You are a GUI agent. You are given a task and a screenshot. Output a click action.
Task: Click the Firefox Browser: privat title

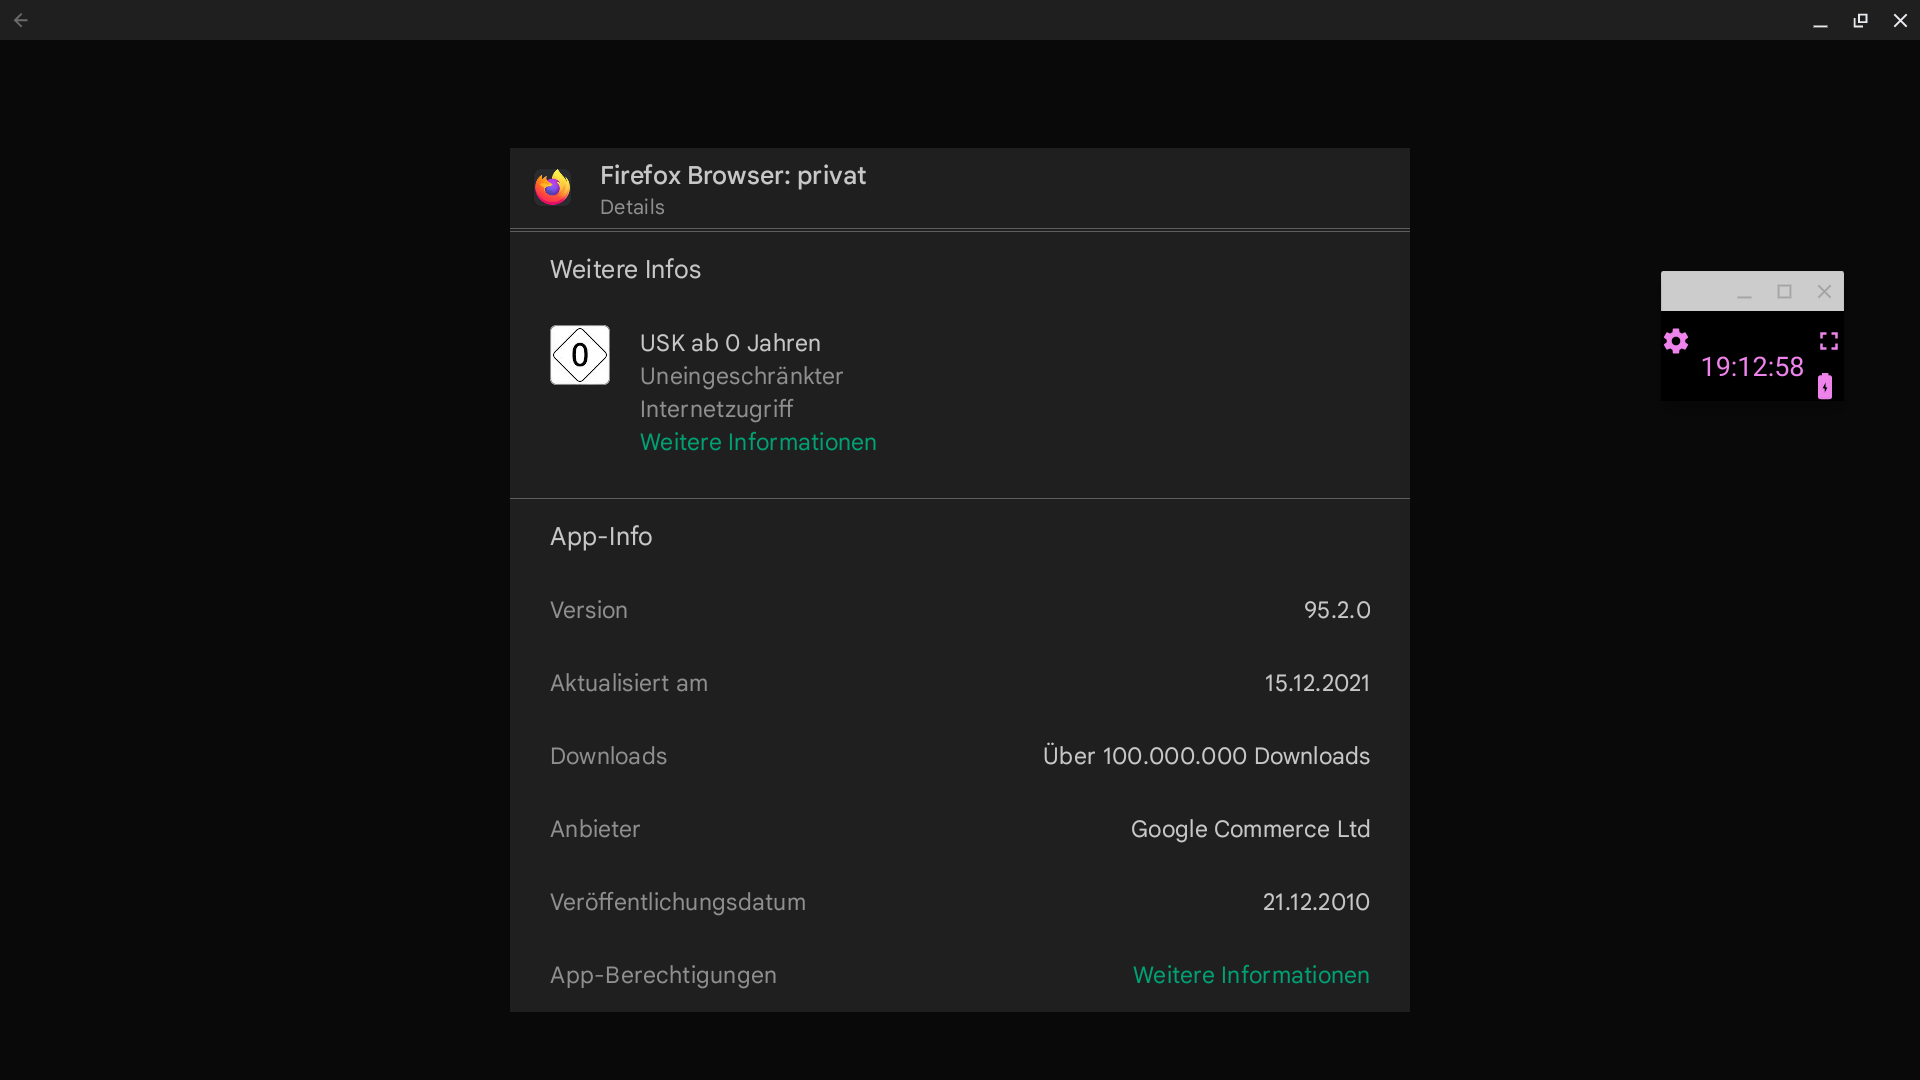732,176
